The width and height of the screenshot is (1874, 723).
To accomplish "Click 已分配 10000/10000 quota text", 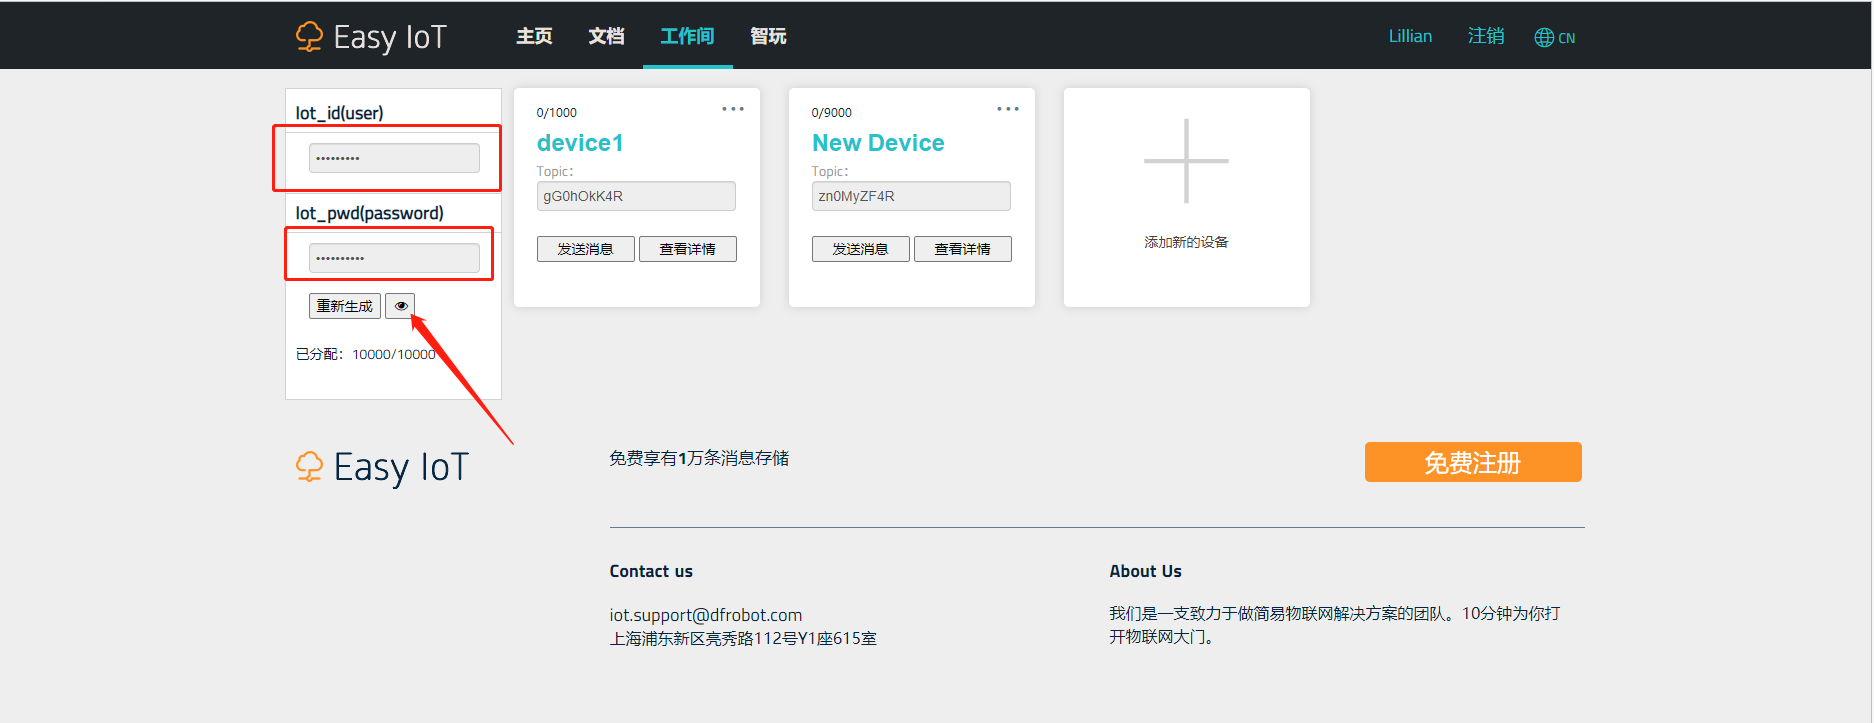I will coord(366,354).
